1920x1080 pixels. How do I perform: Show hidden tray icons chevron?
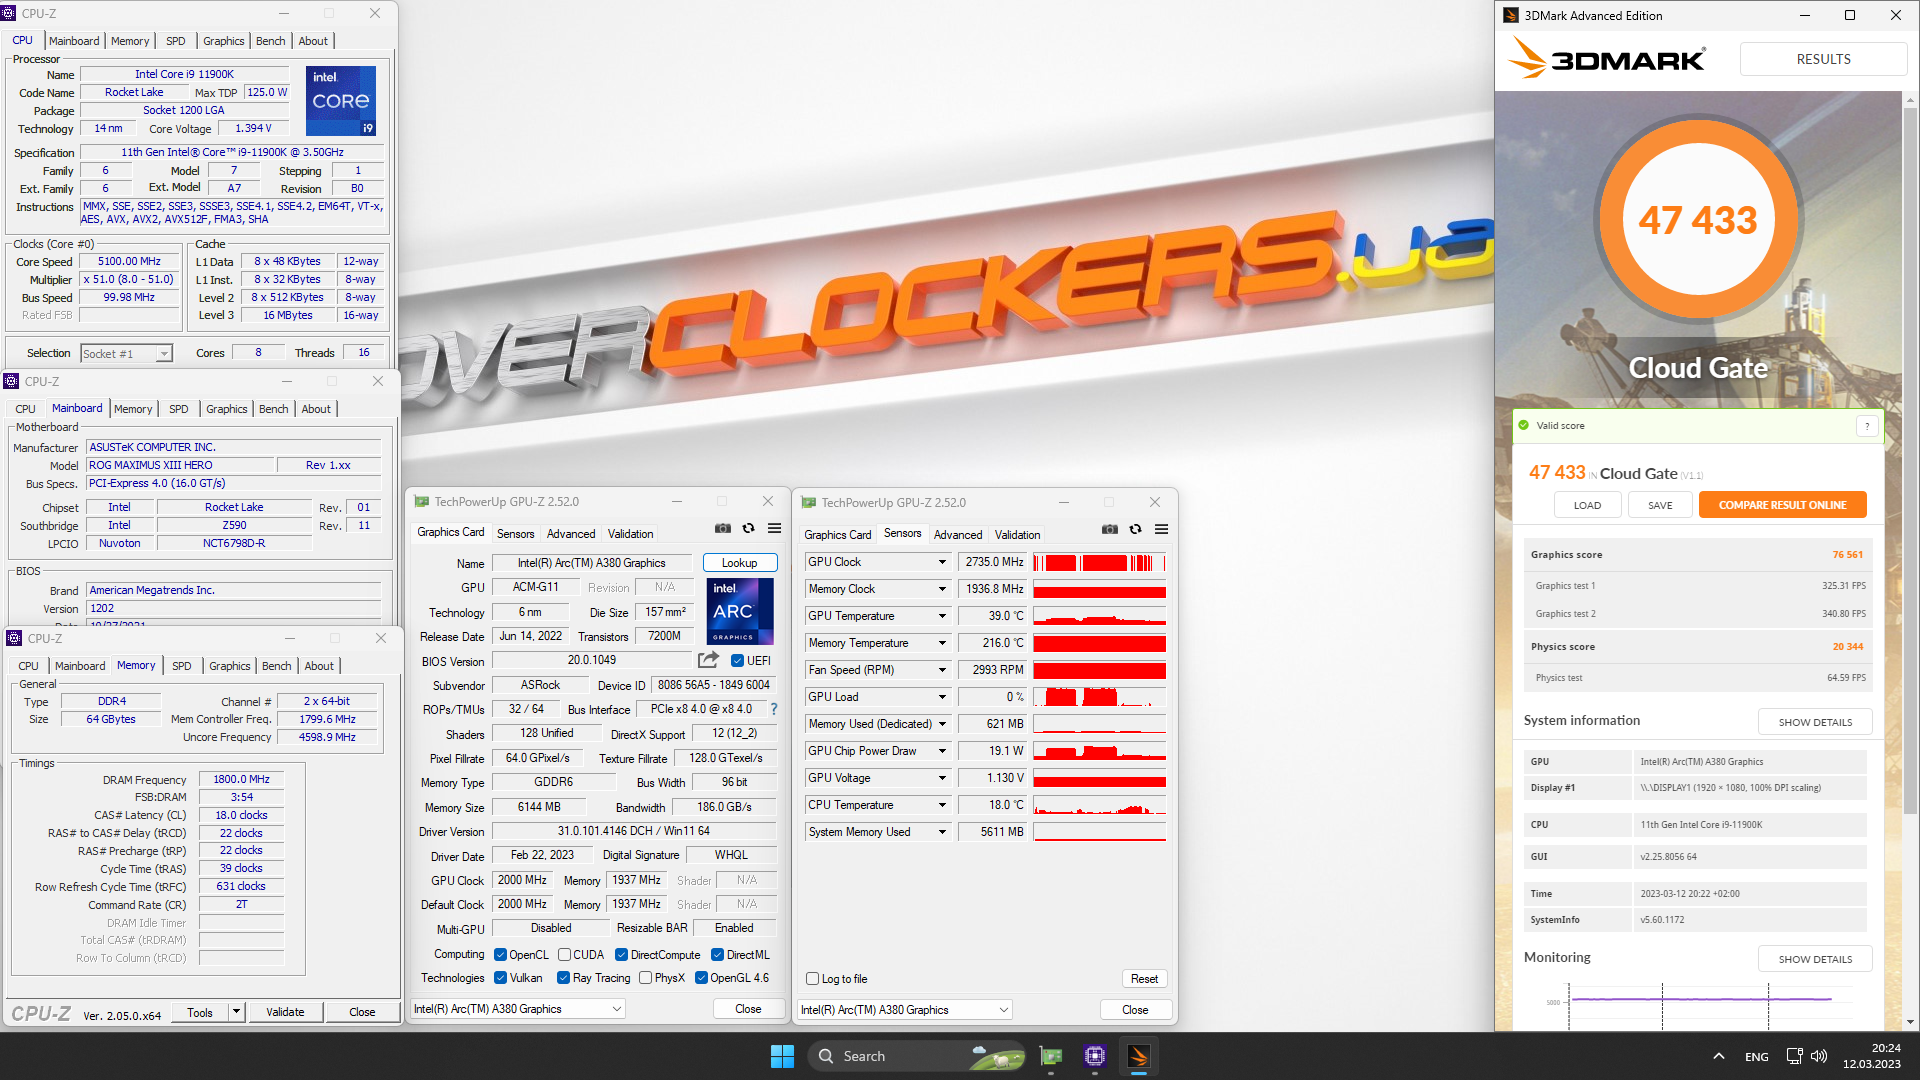point(1718,1056)
